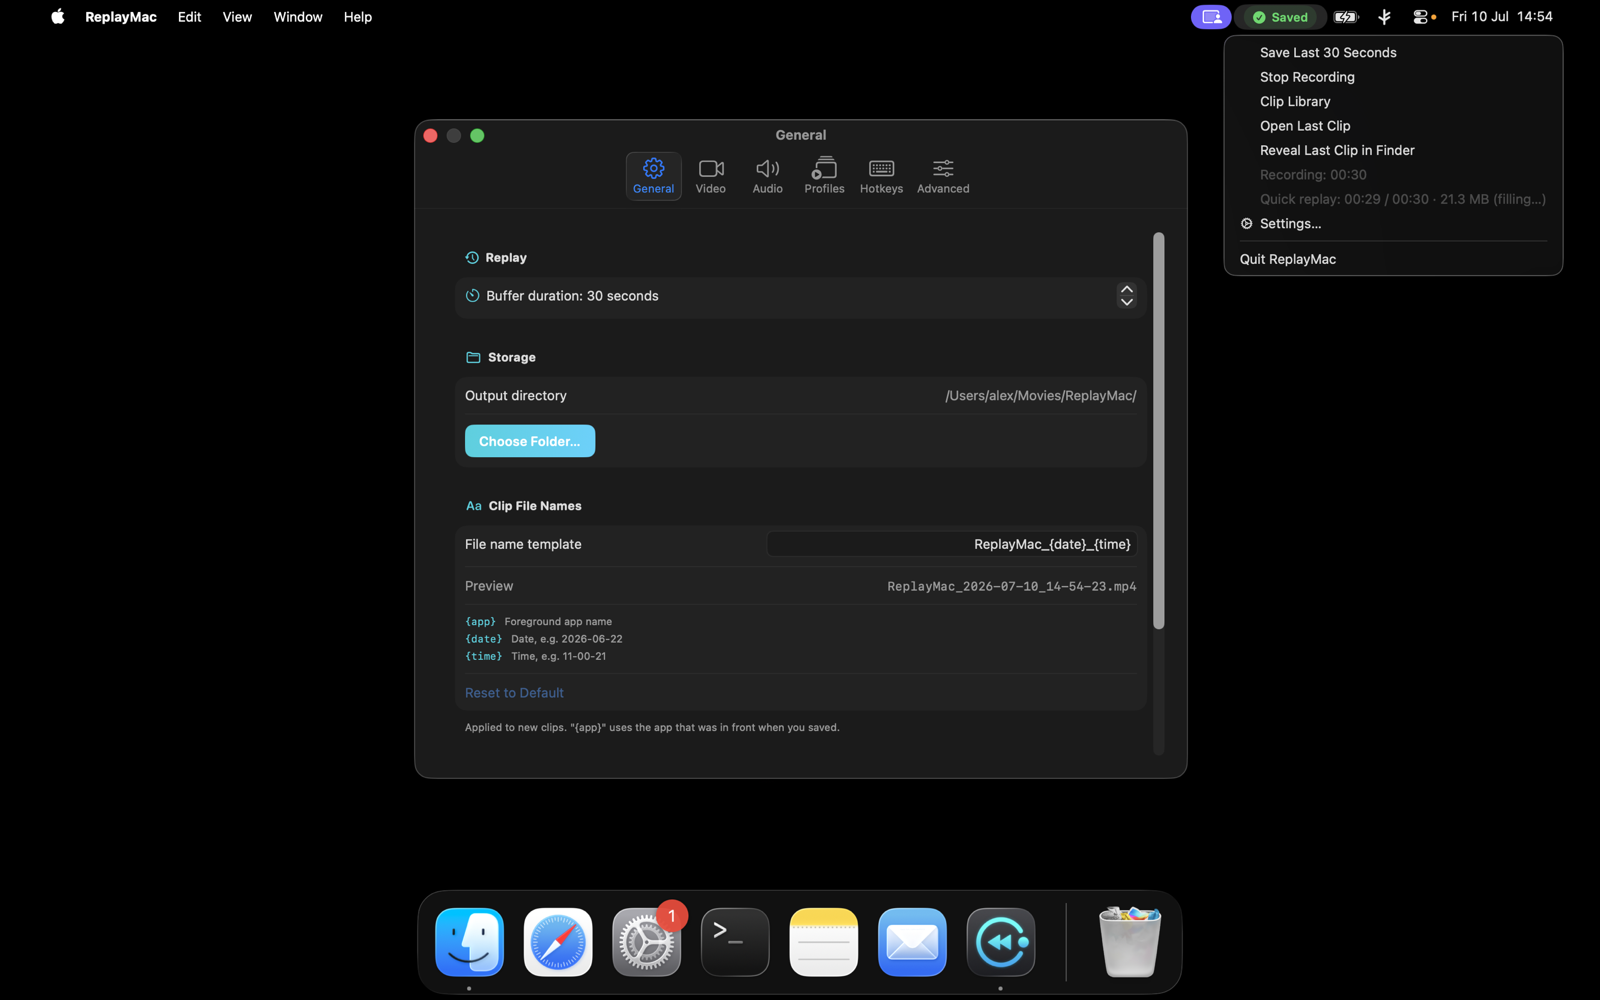
Task: Open Trash from the Dock
Action: click(1130, 942)
